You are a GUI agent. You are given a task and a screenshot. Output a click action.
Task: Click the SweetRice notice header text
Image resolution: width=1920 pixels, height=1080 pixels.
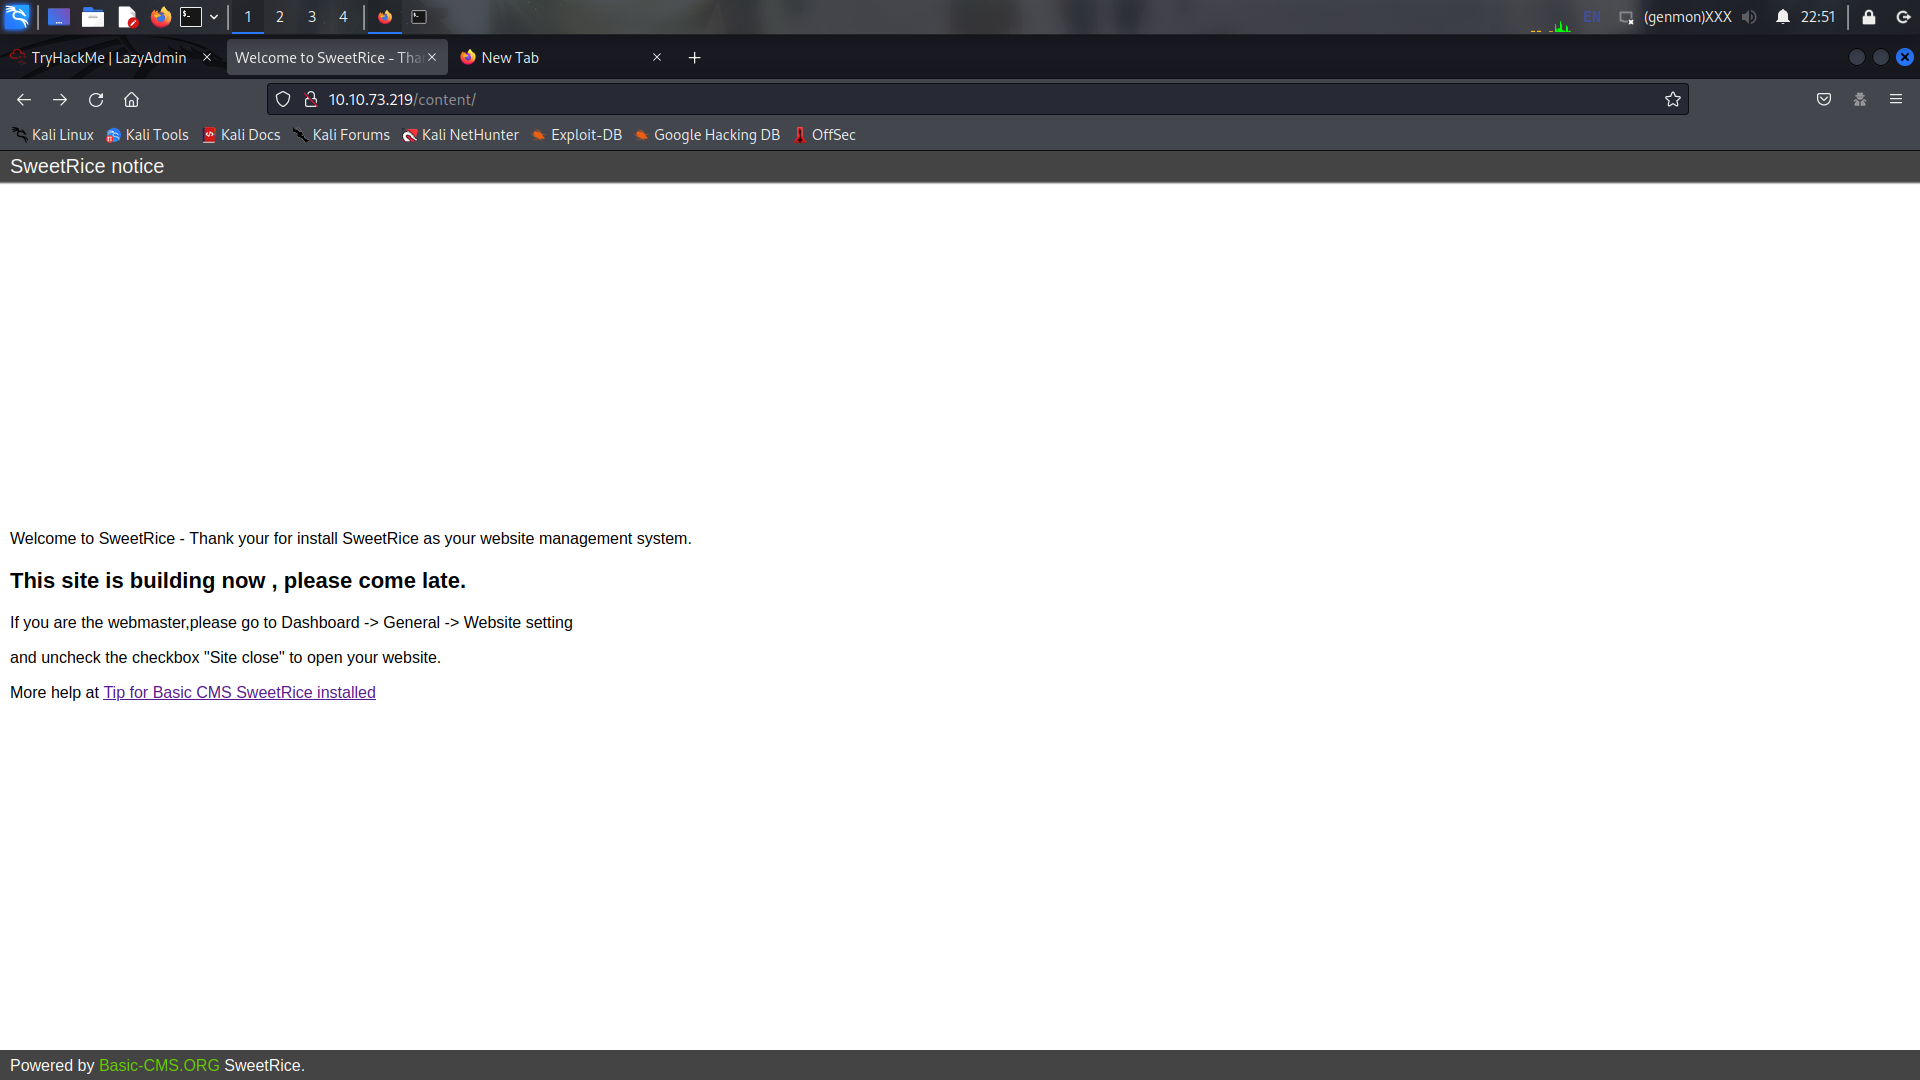(x=87, y=167)
